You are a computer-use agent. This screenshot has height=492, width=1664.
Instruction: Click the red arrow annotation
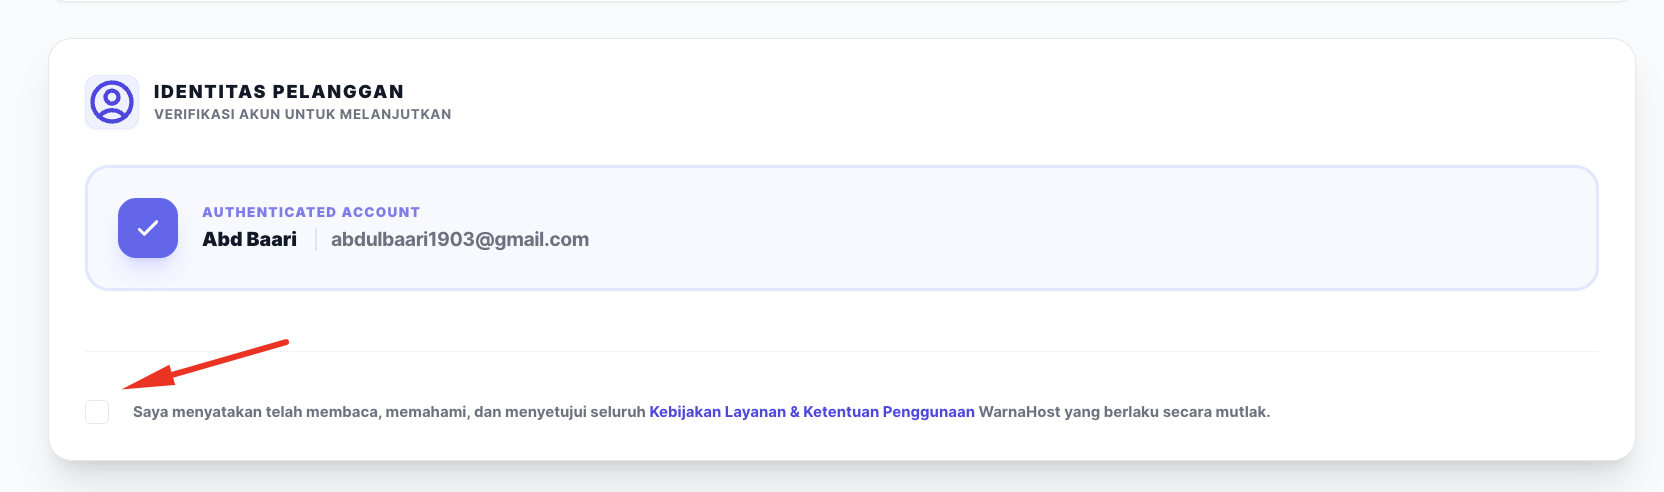205,364
